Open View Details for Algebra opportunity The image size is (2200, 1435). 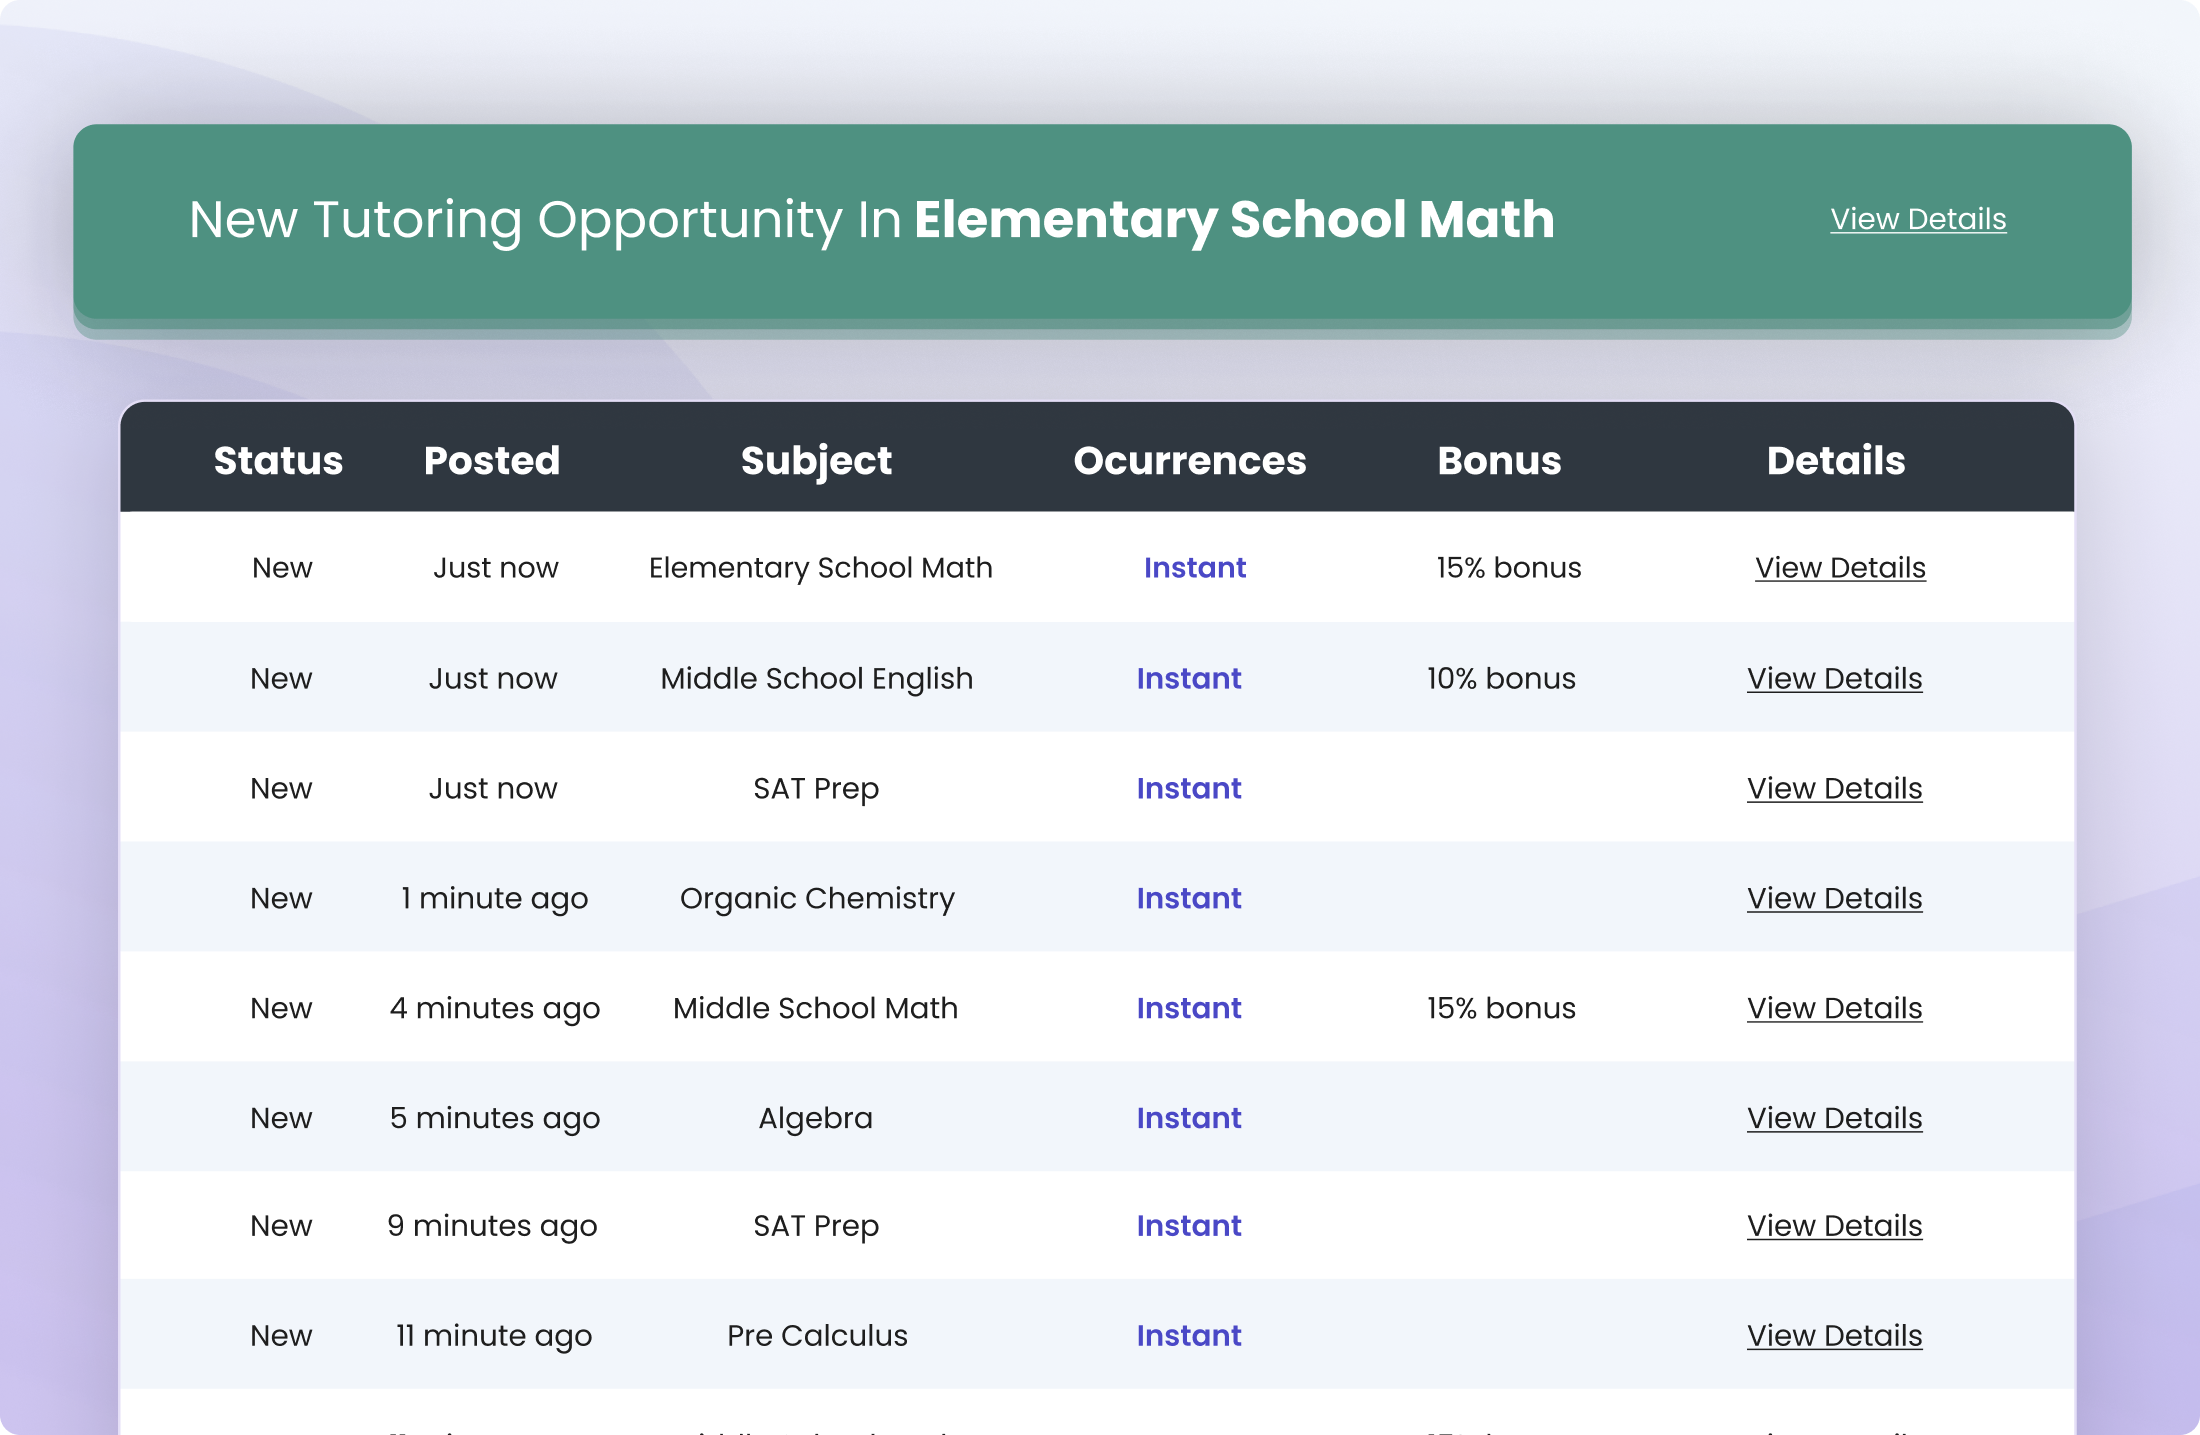pyautogui.click(x=1834, y=1119)
